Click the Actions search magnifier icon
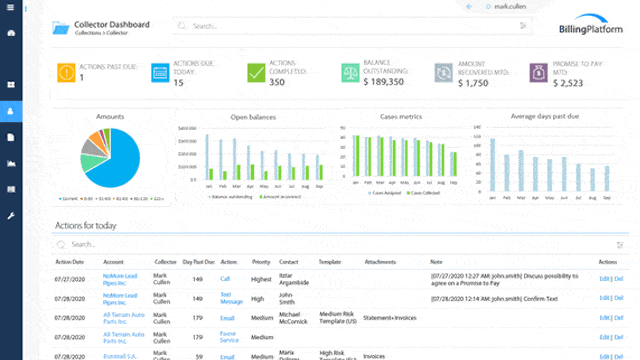 [61, 244]
